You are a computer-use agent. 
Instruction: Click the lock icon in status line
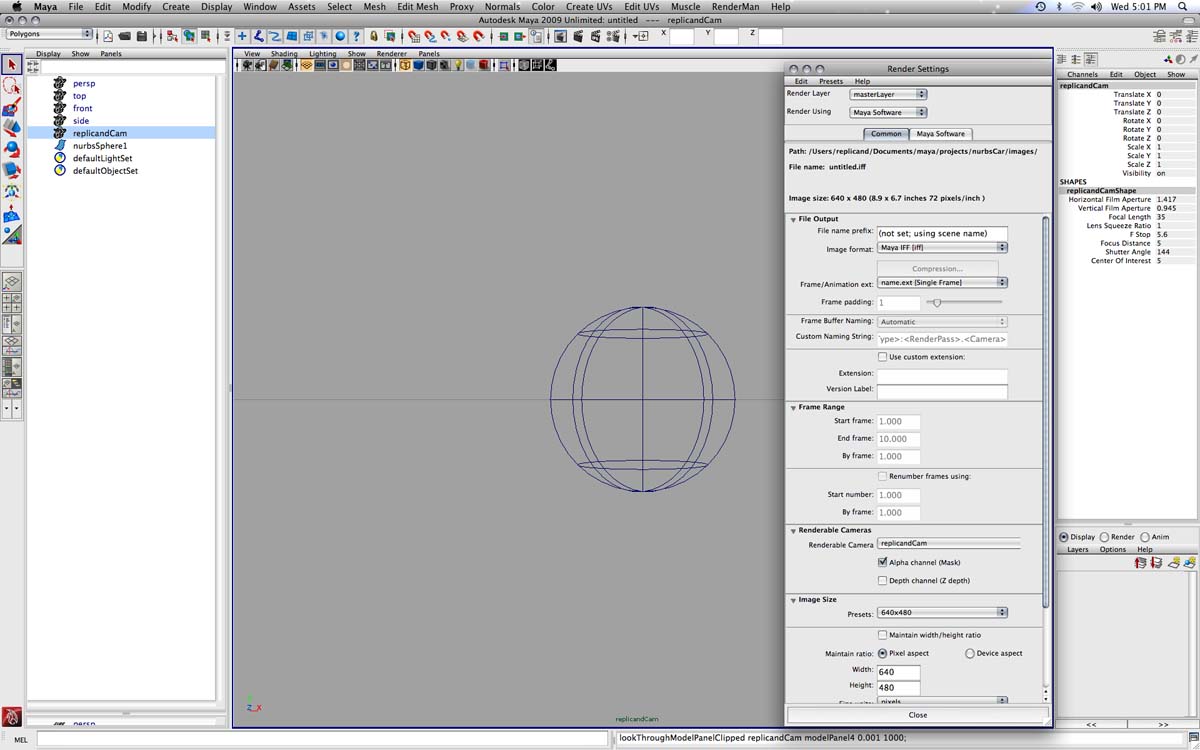374,36
